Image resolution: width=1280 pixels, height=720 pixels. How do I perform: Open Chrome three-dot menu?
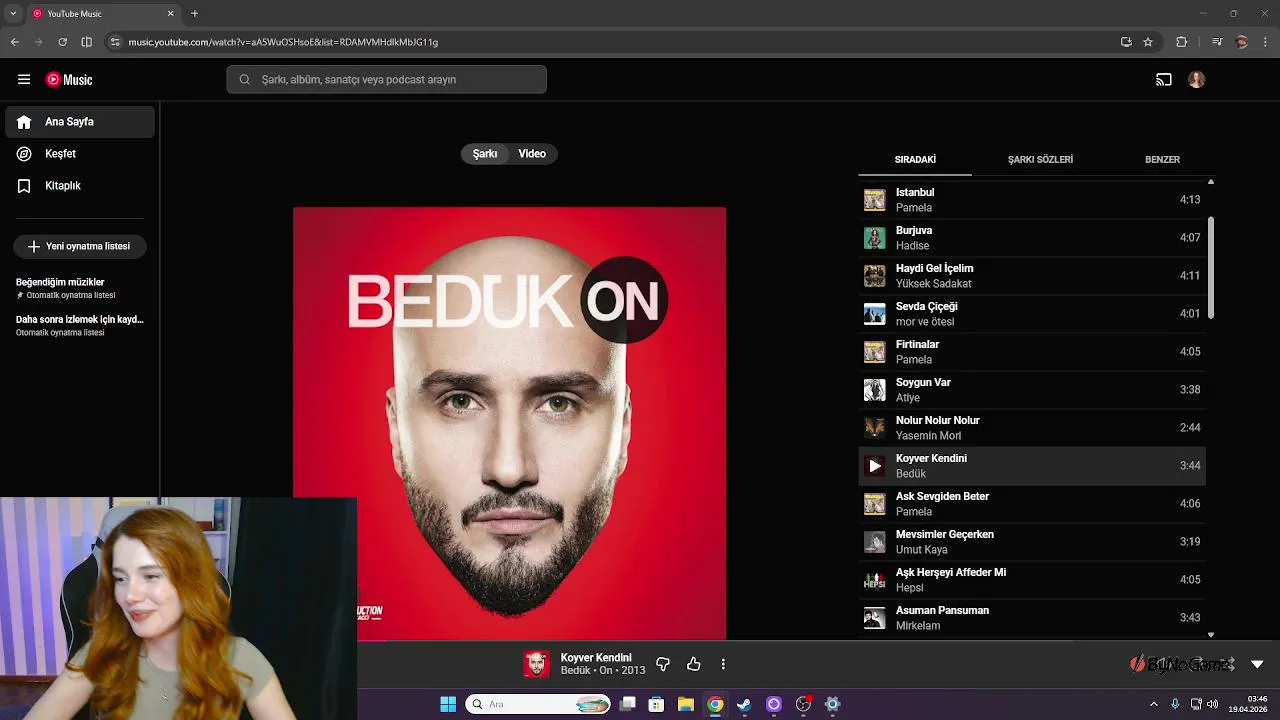[x=1266, y=42]
